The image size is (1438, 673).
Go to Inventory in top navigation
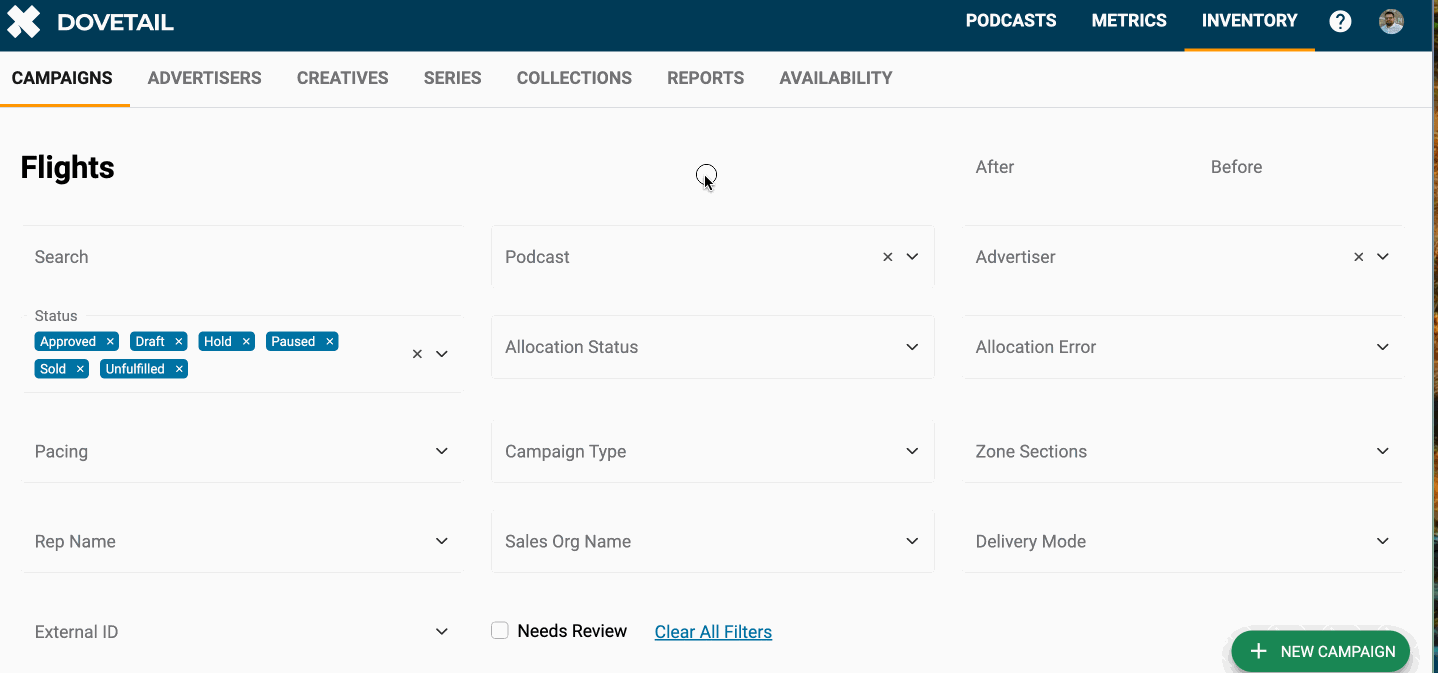click(1250, 21)
